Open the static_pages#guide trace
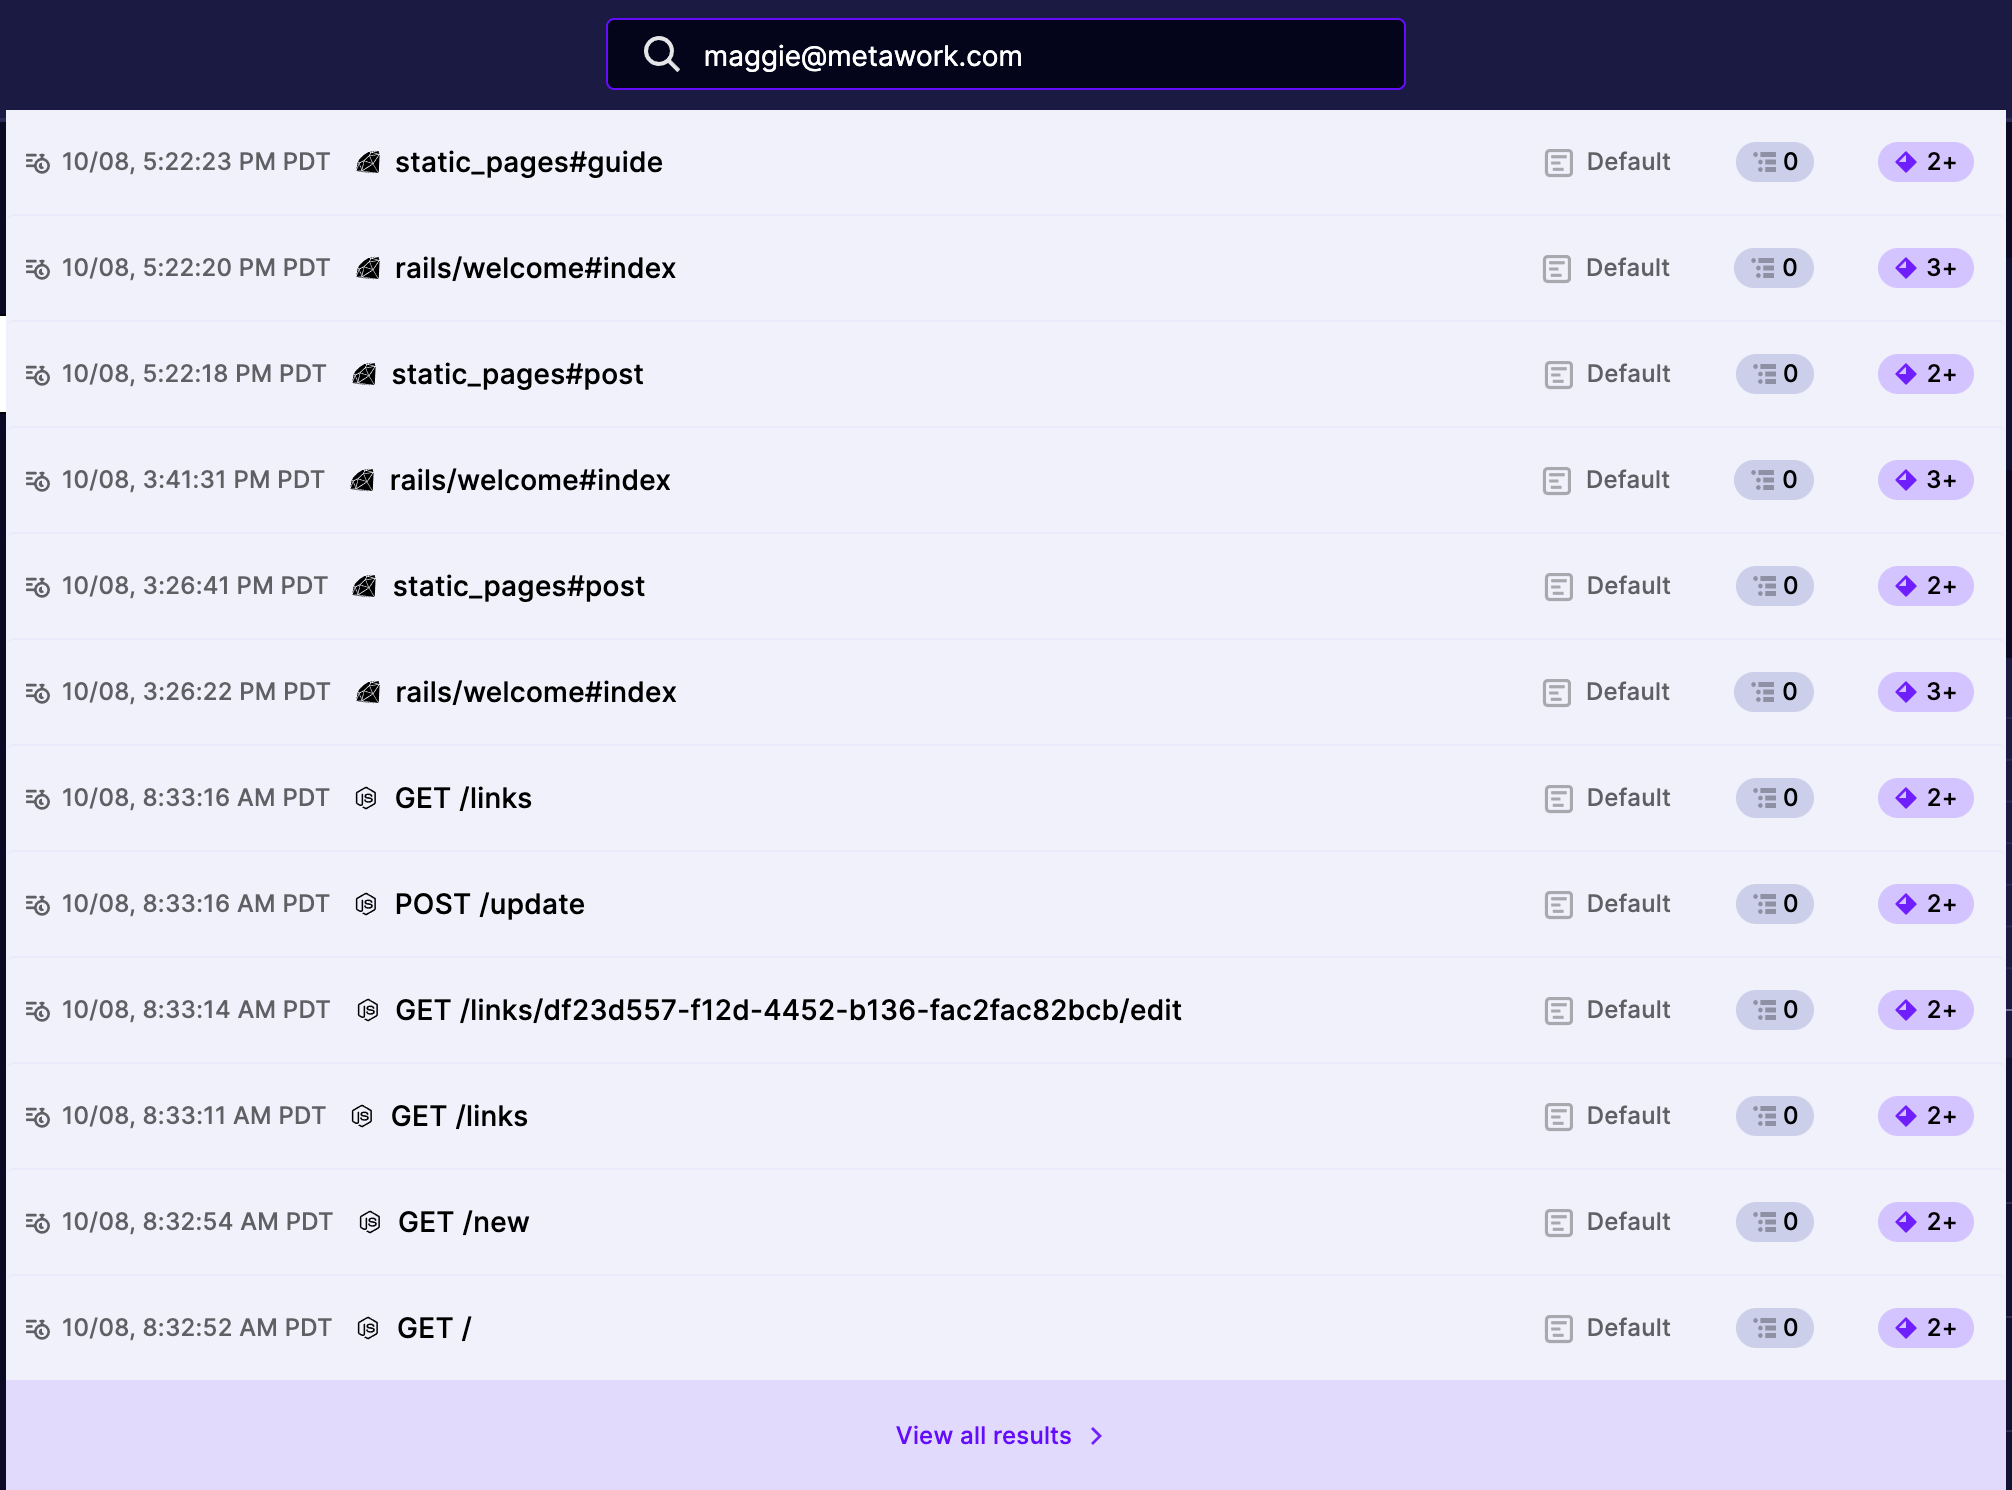 528,162
